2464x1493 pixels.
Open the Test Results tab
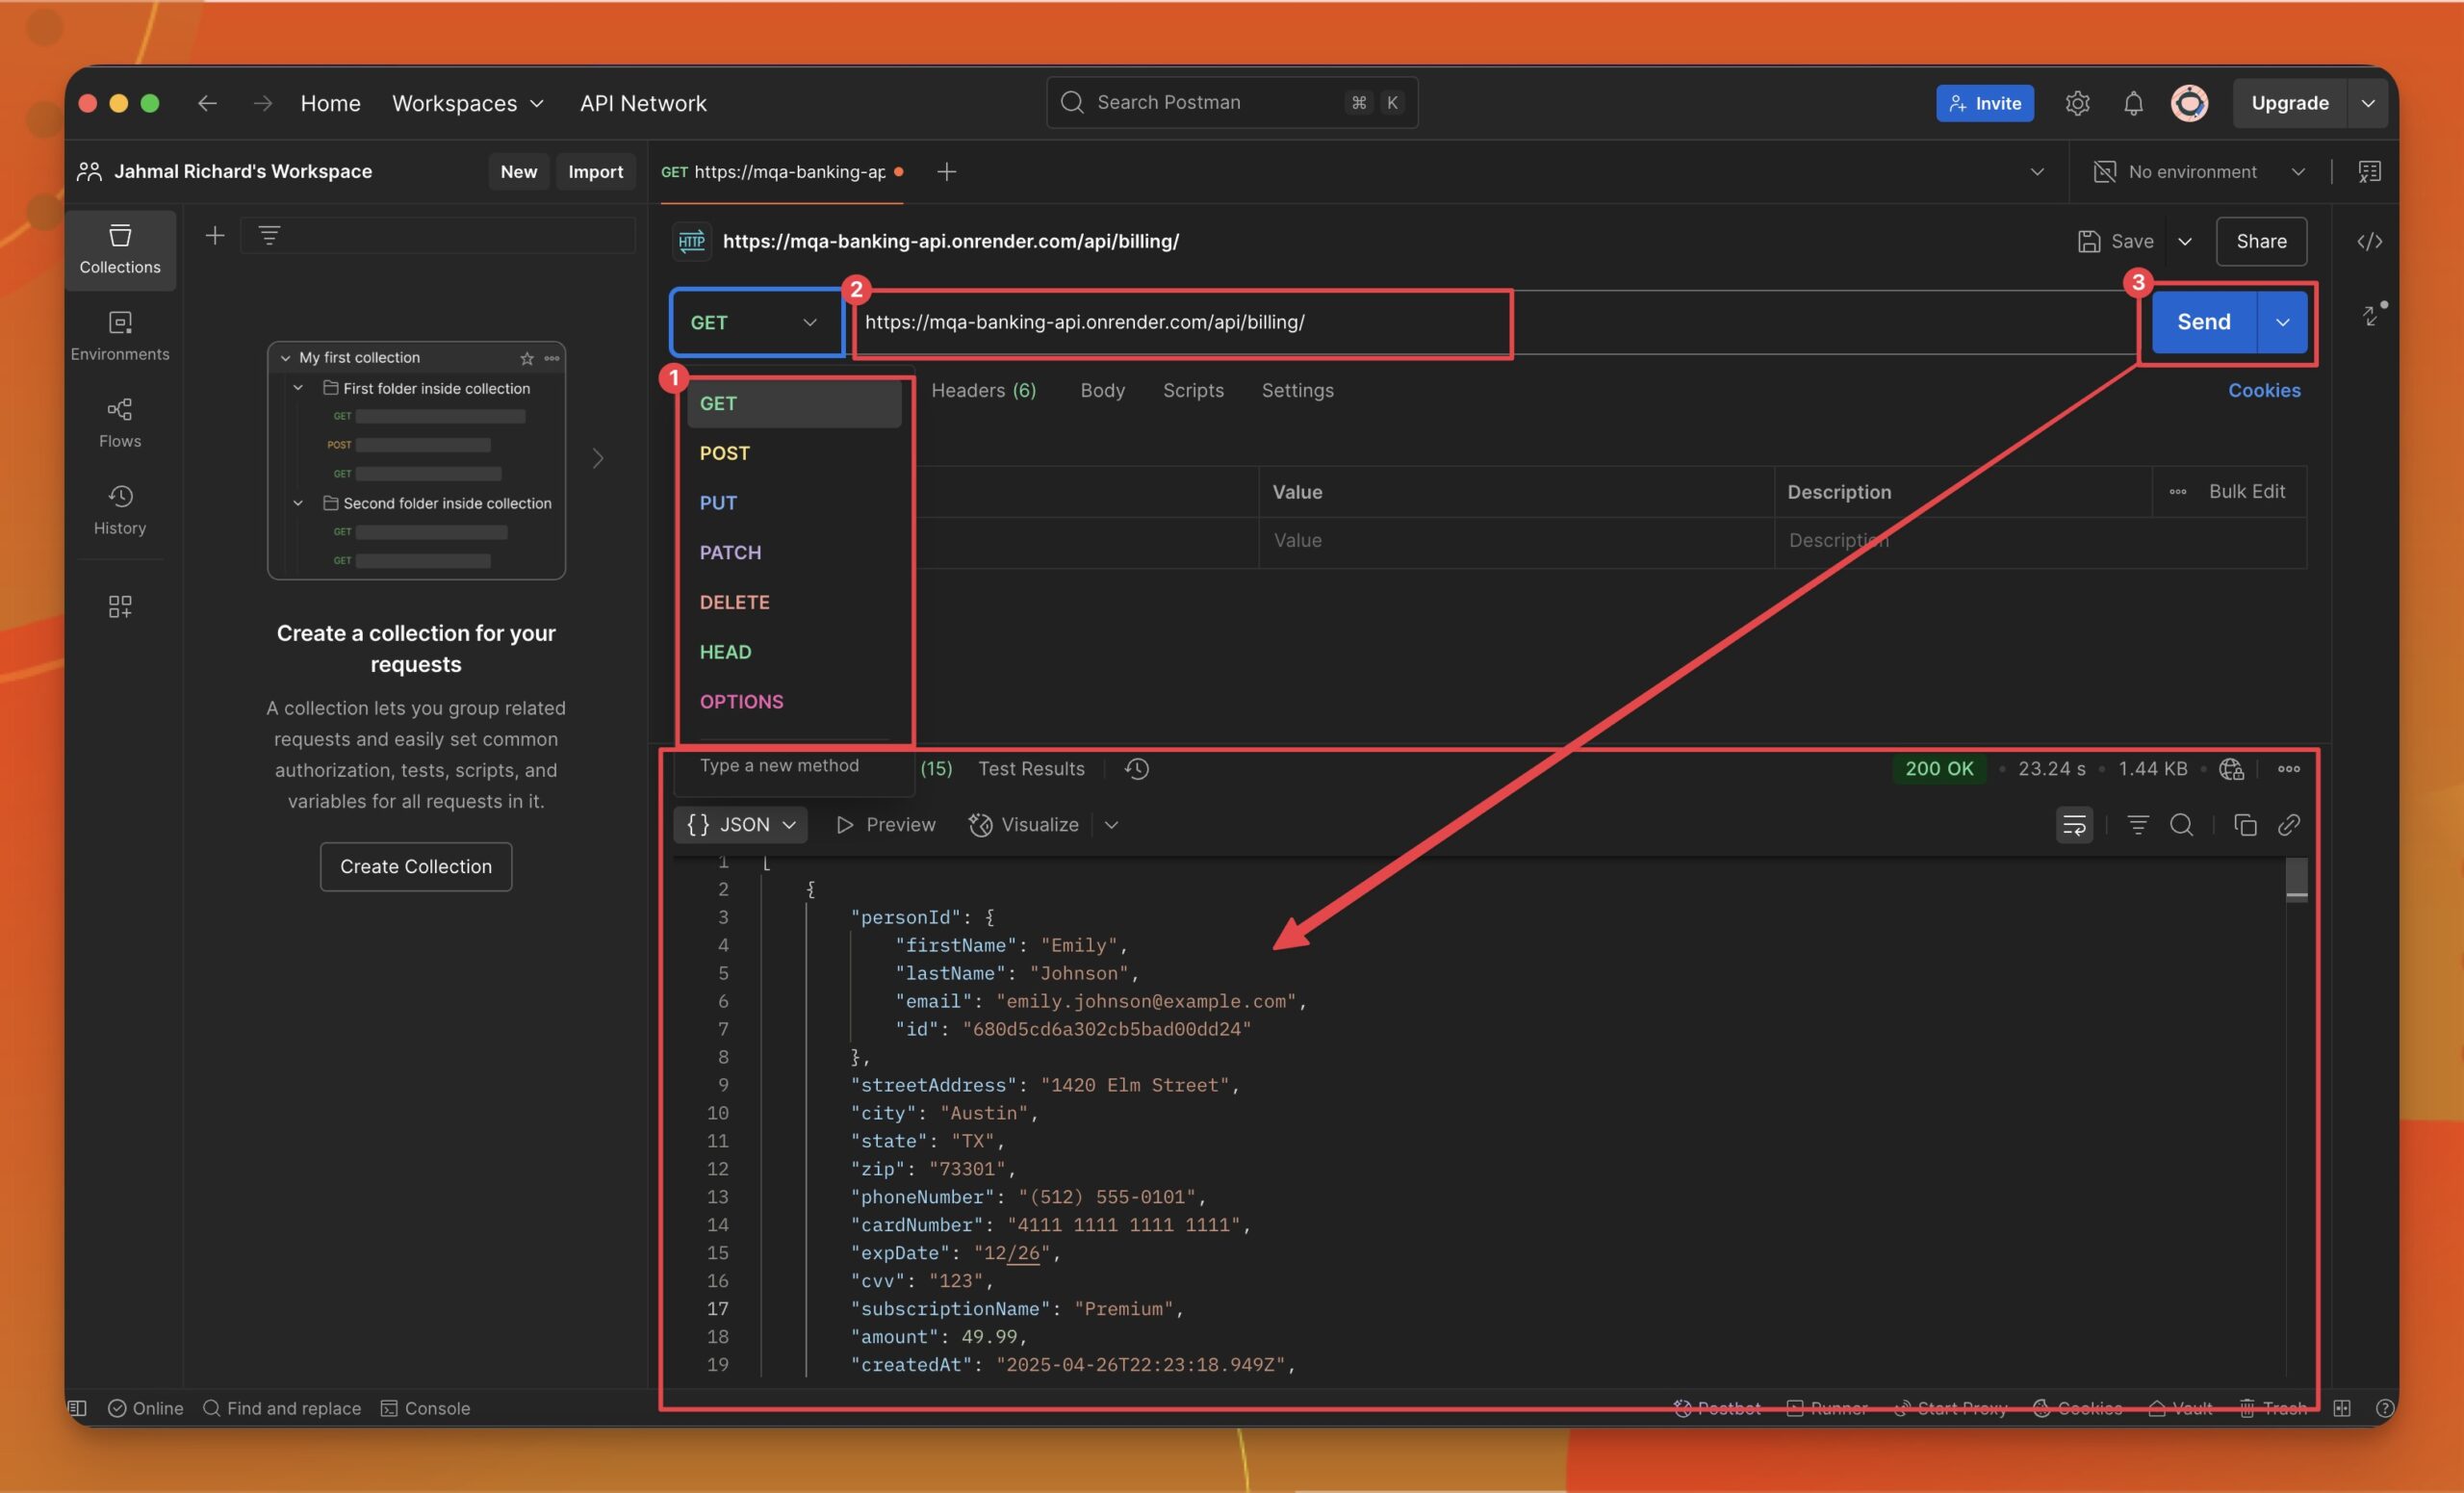coord(1030,768)
